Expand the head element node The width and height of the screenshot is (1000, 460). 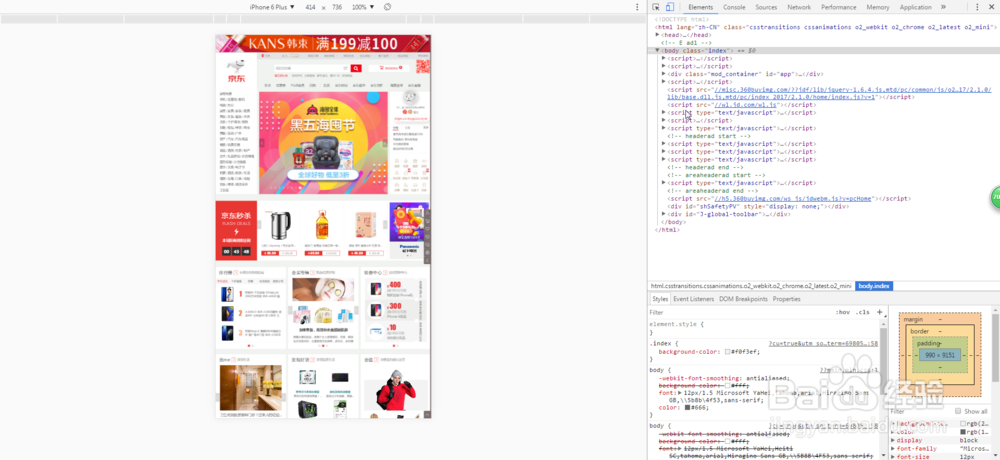pyautogui.click(x=657, y=35)
